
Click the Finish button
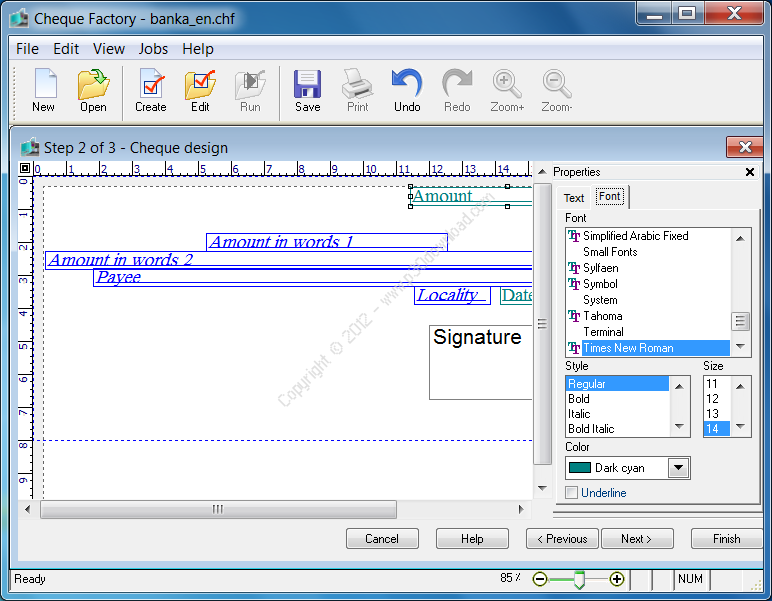click(727, 538)
